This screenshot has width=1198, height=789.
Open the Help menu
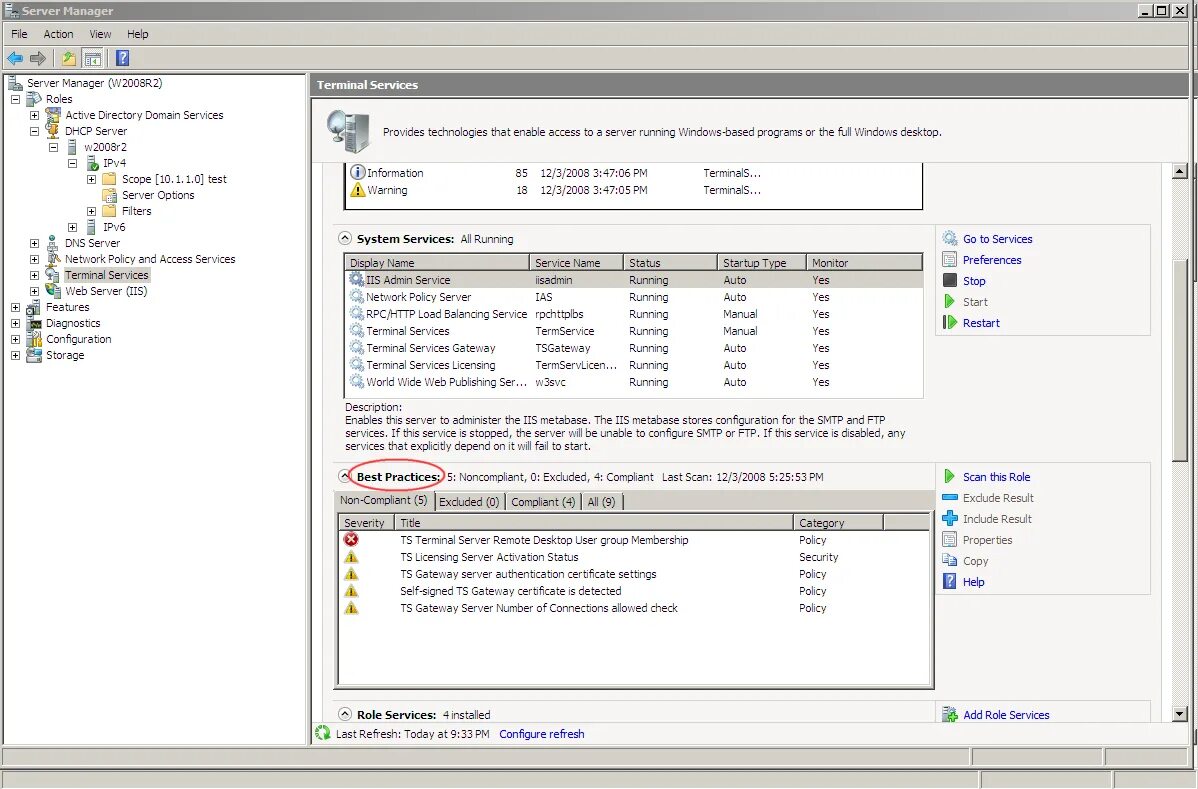(x=138, y=34)
